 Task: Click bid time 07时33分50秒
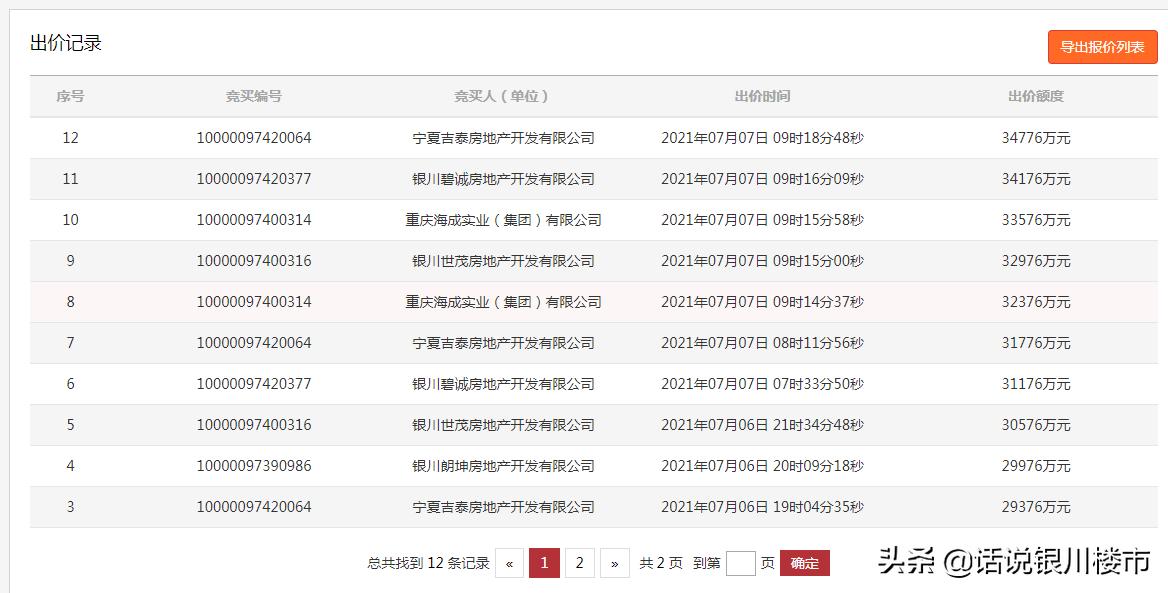point(818,384)
